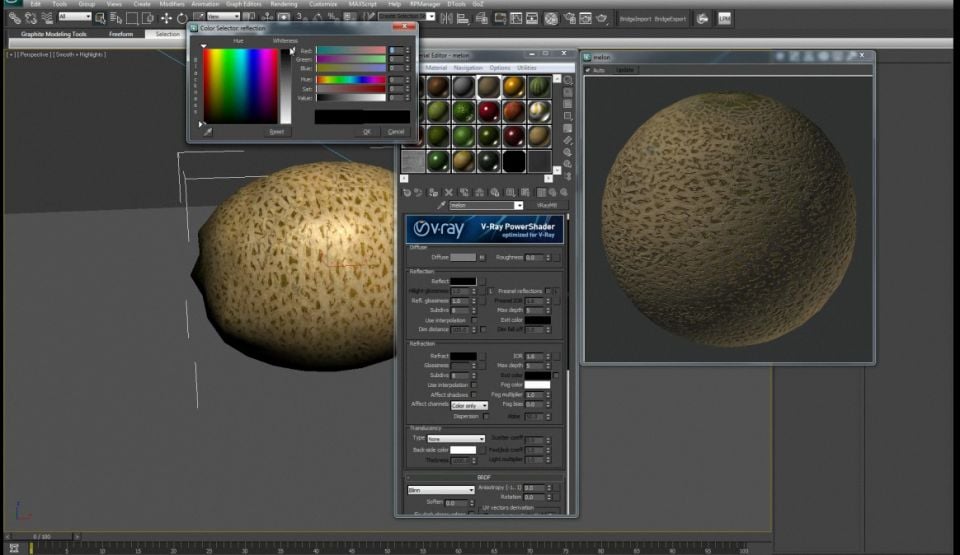Click the Background icon in side toolbar
960x555 pixels.
pos(568,104)
